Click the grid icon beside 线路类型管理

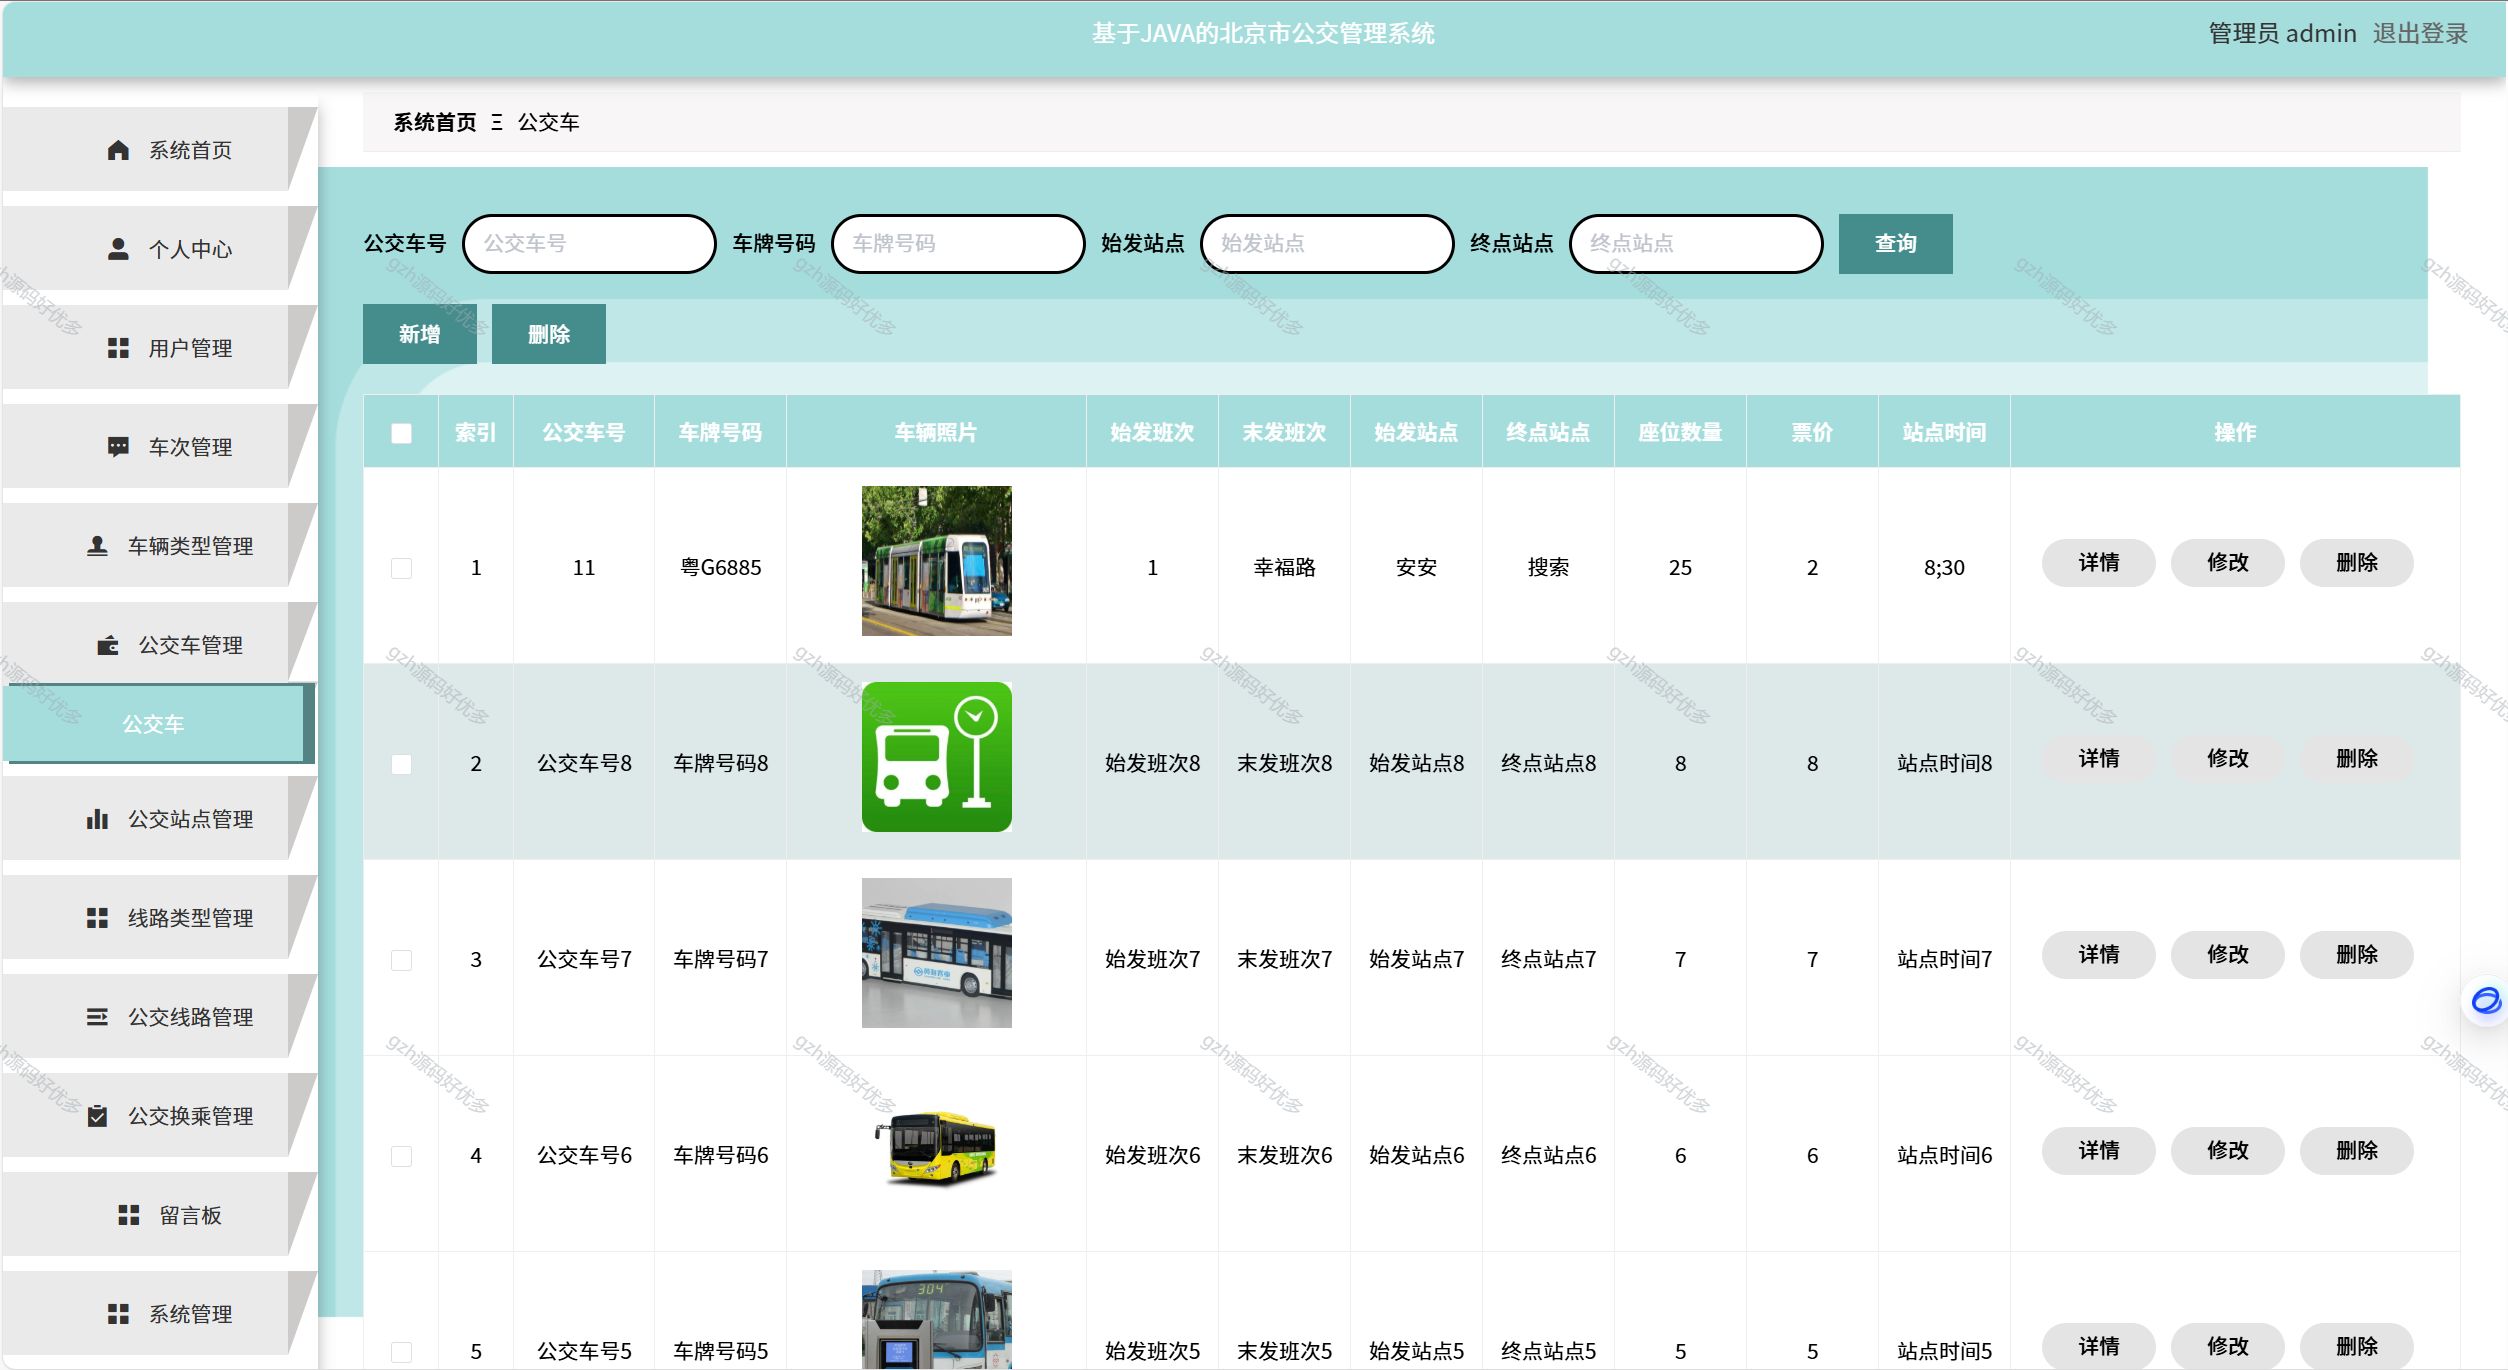97,918
